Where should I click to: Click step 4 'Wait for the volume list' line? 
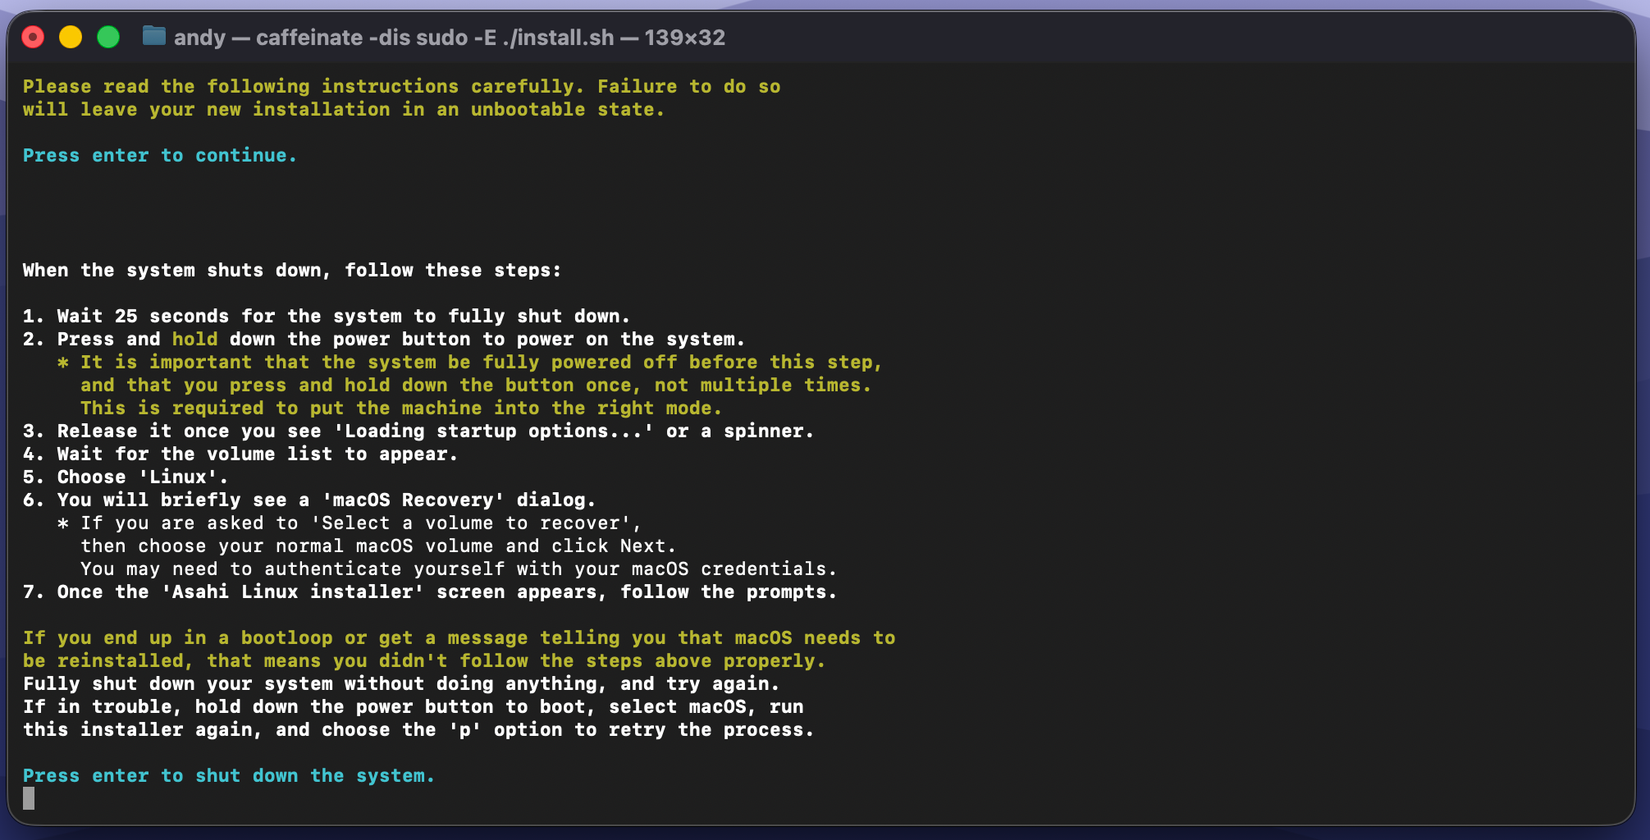pyautogui.click(x=240, y=455)
